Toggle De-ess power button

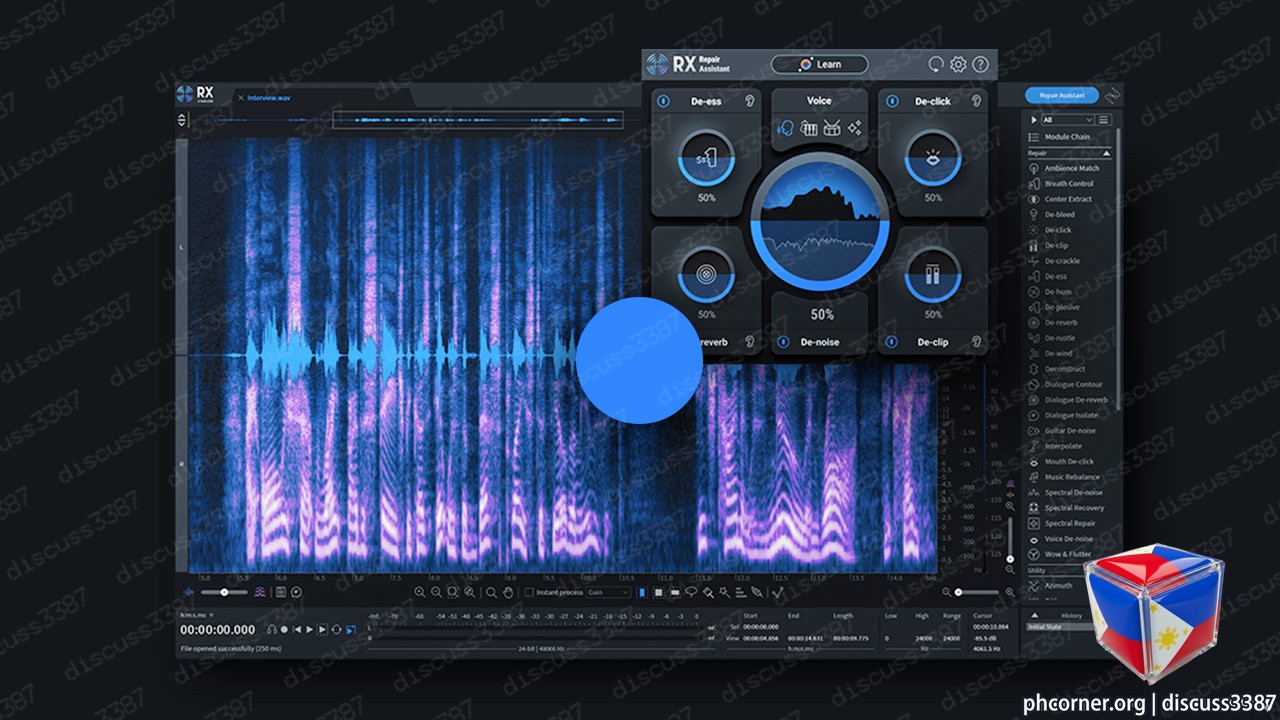pyautogui.click(x=663, y=101)
